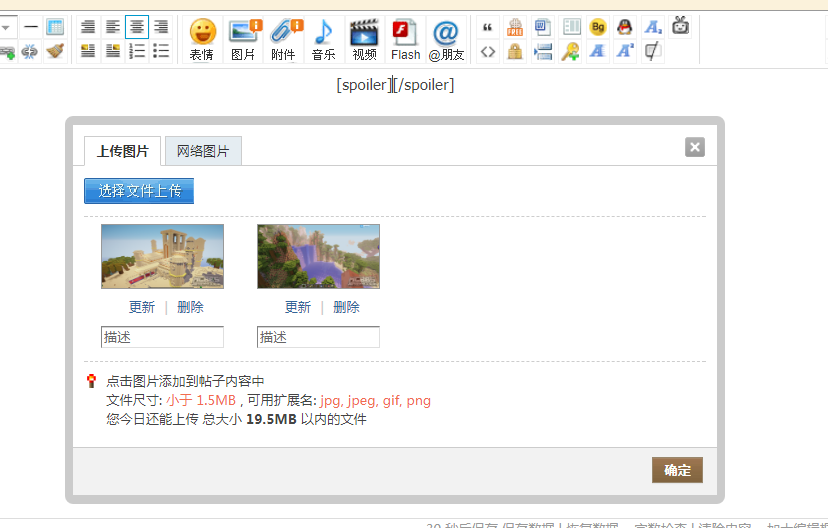Click 删除 under the temple image
This screenshot has width=828, height=528.
[x=190, y=307]
